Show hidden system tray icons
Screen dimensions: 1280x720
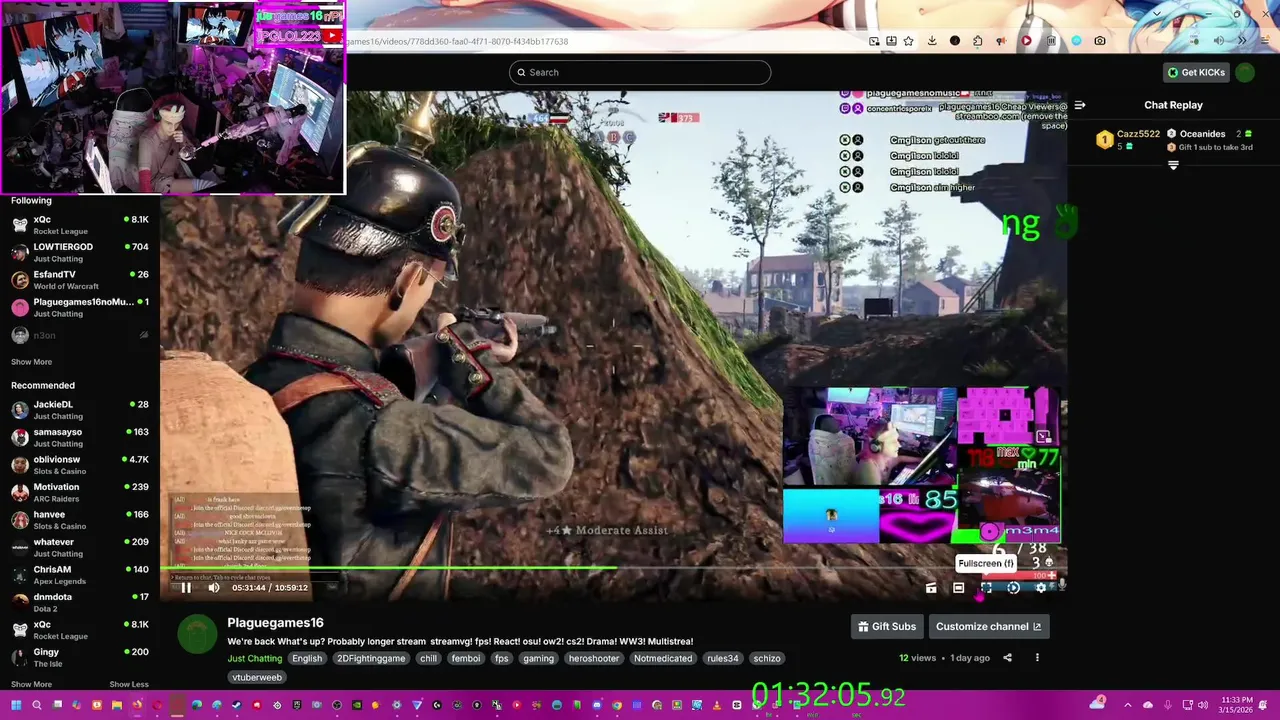tap(1128, 705)
